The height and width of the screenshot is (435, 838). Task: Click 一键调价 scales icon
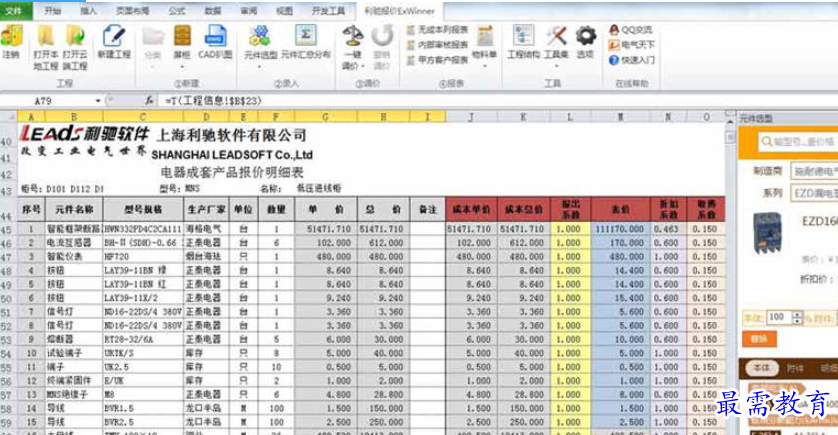353,36
